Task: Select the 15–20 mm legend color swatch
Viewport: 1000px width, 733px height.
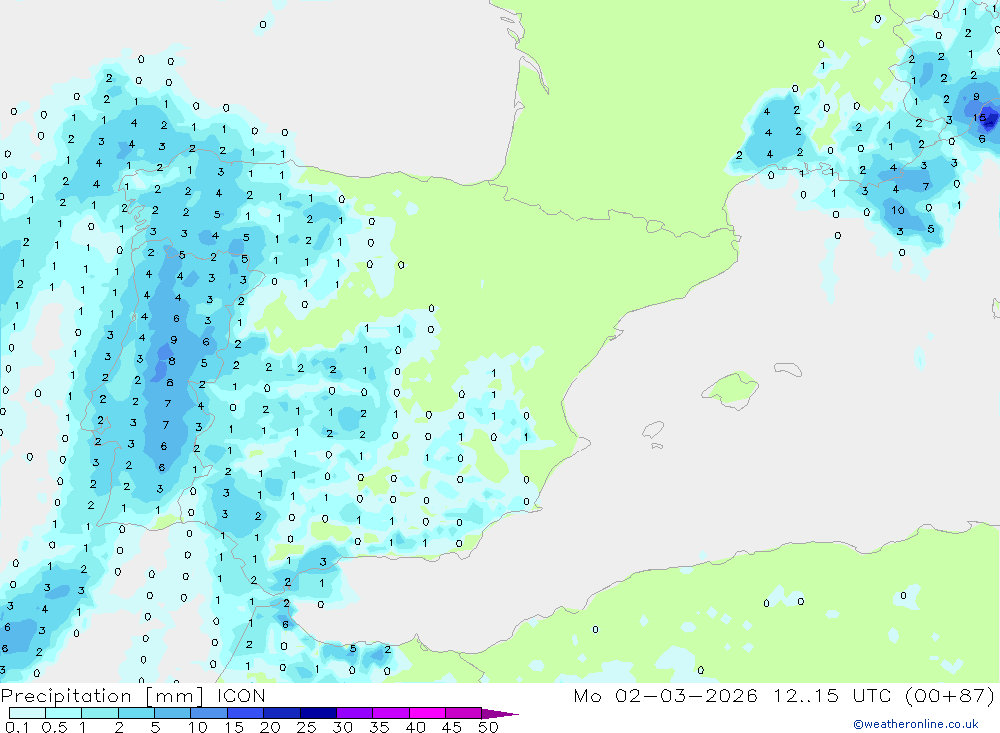Action: click(x=246, y=713)
